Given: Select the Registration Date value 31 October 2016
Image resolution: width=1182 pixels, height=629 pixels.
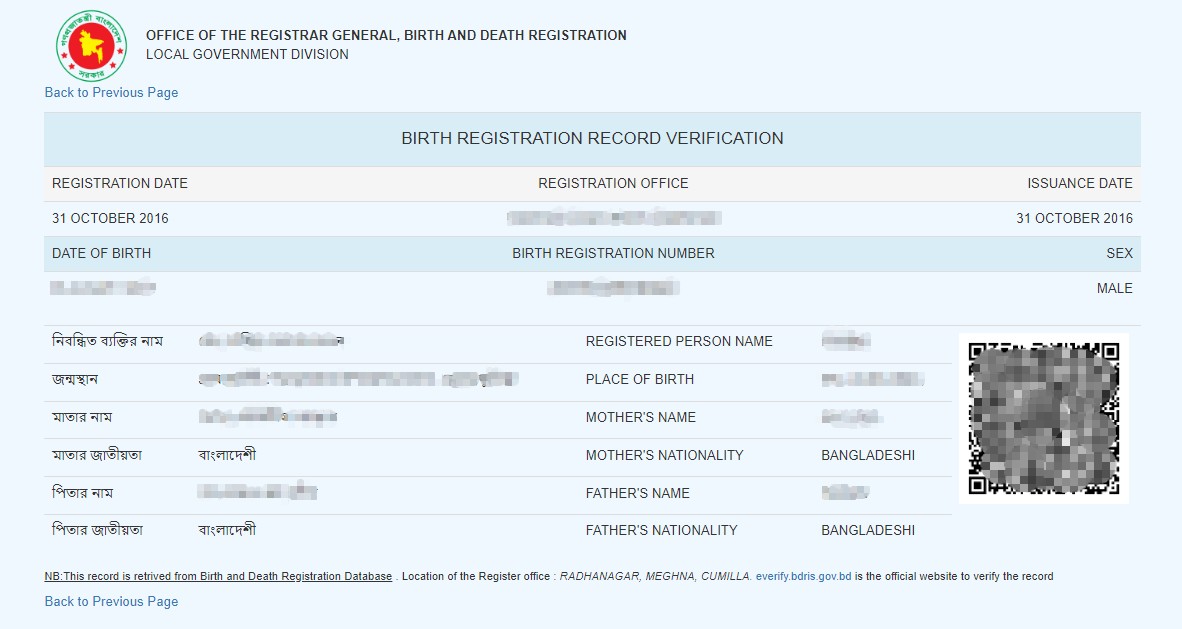Looking at the screenshot, I should pos(110,219).
